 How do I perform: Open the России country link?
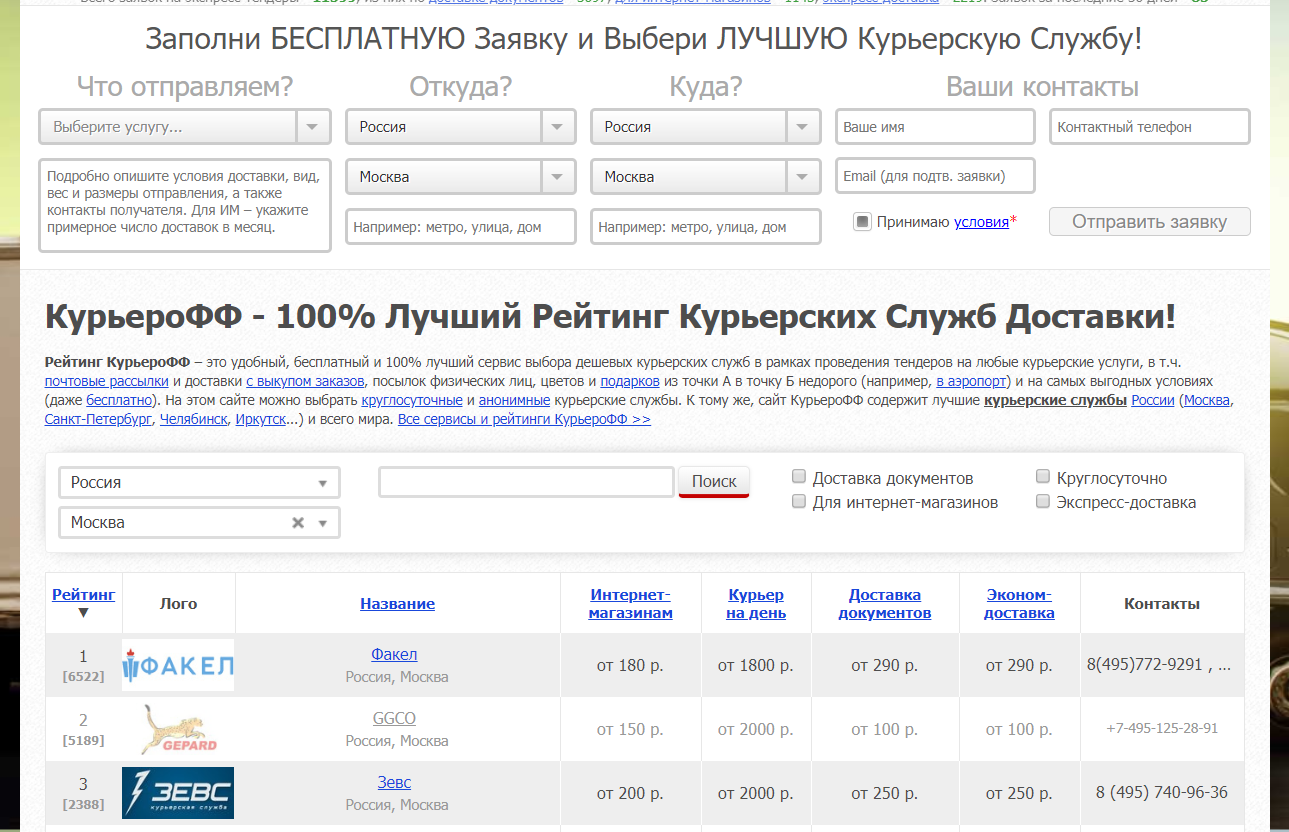[x=1153, y=400]
